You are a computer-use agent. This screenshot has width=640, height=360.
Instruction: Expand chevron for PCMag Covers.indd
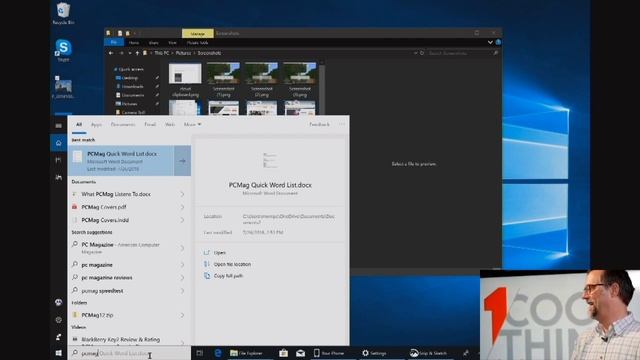click(x=182, y=220)
